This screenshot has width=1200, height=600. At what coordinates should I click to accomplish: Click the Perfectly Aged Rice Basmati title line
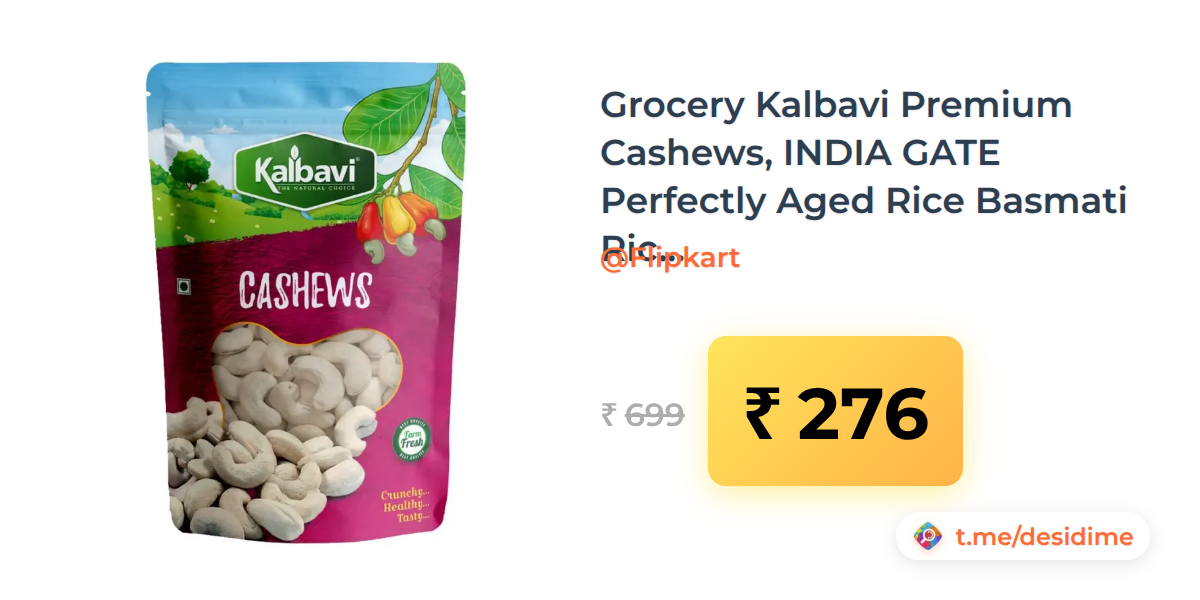pos(864,202)
